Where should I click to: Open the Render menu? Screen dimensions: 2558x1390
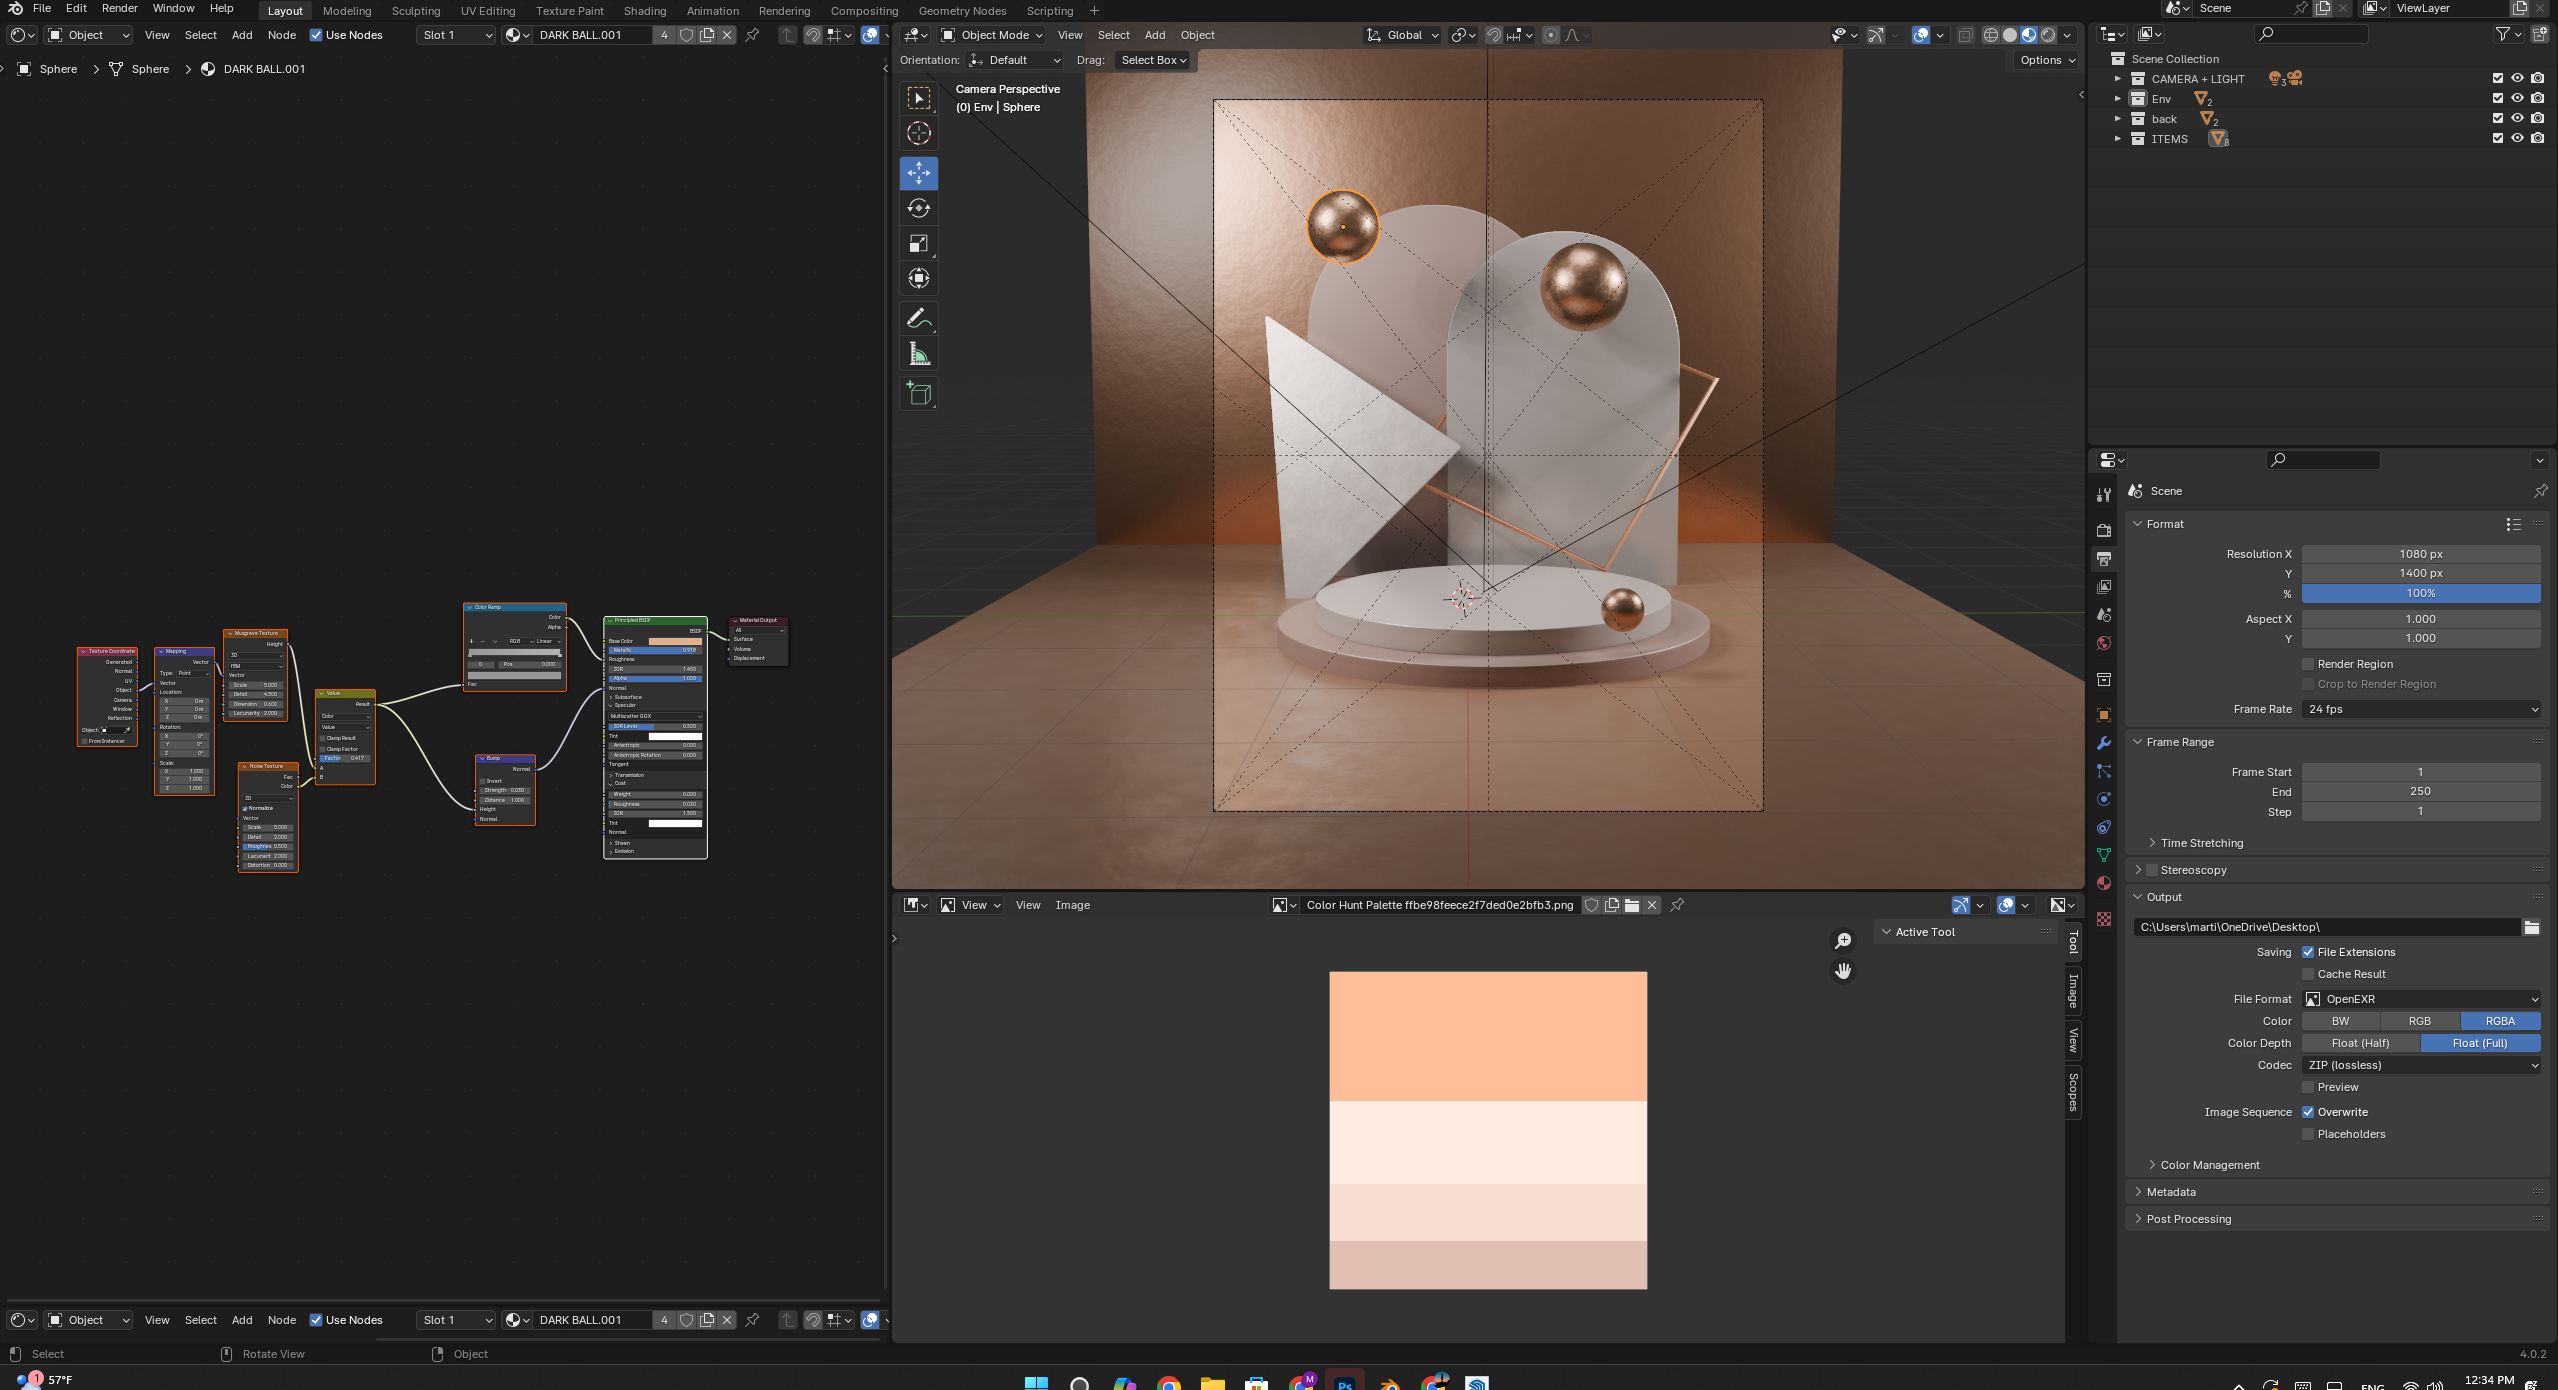point(119,8)
